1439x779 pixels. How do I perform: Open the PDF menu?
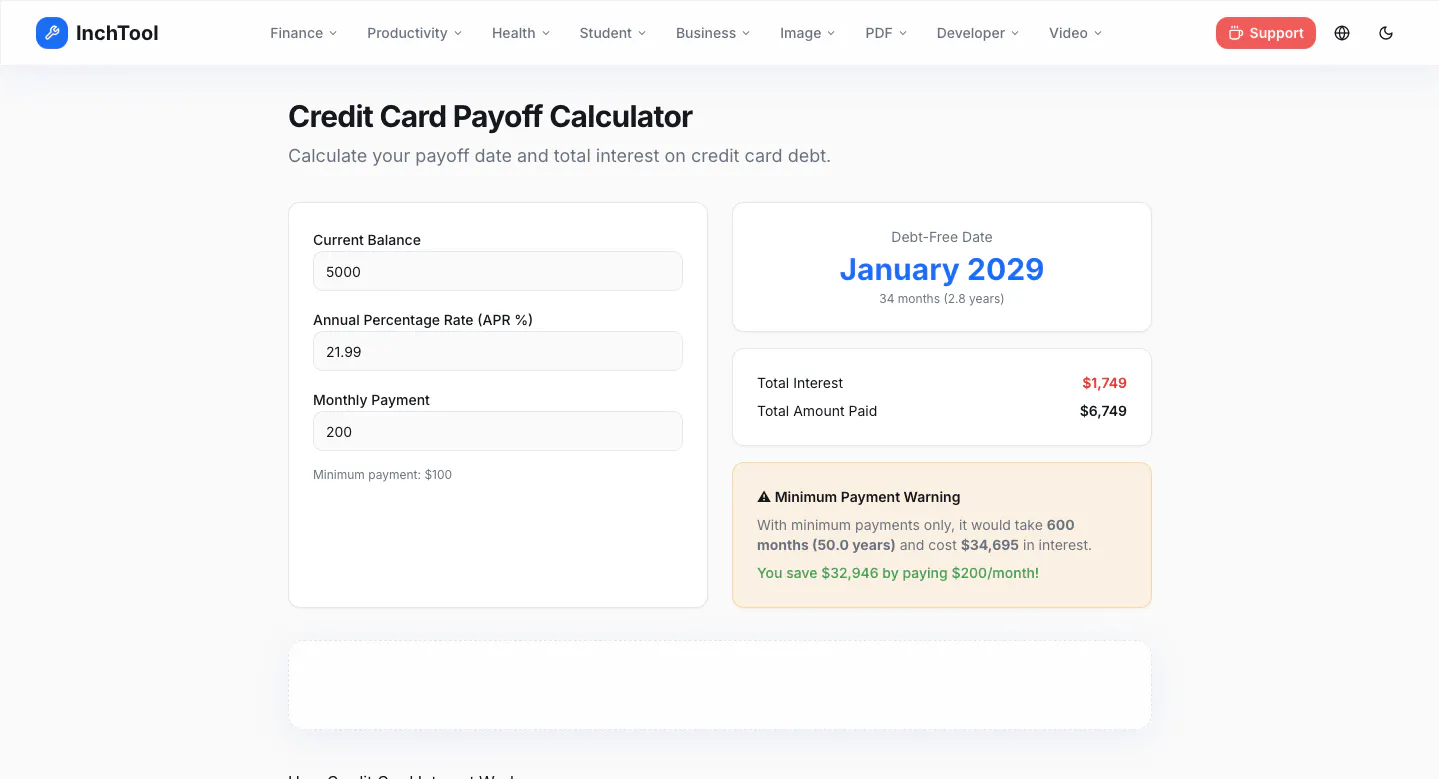coord(886,33)
